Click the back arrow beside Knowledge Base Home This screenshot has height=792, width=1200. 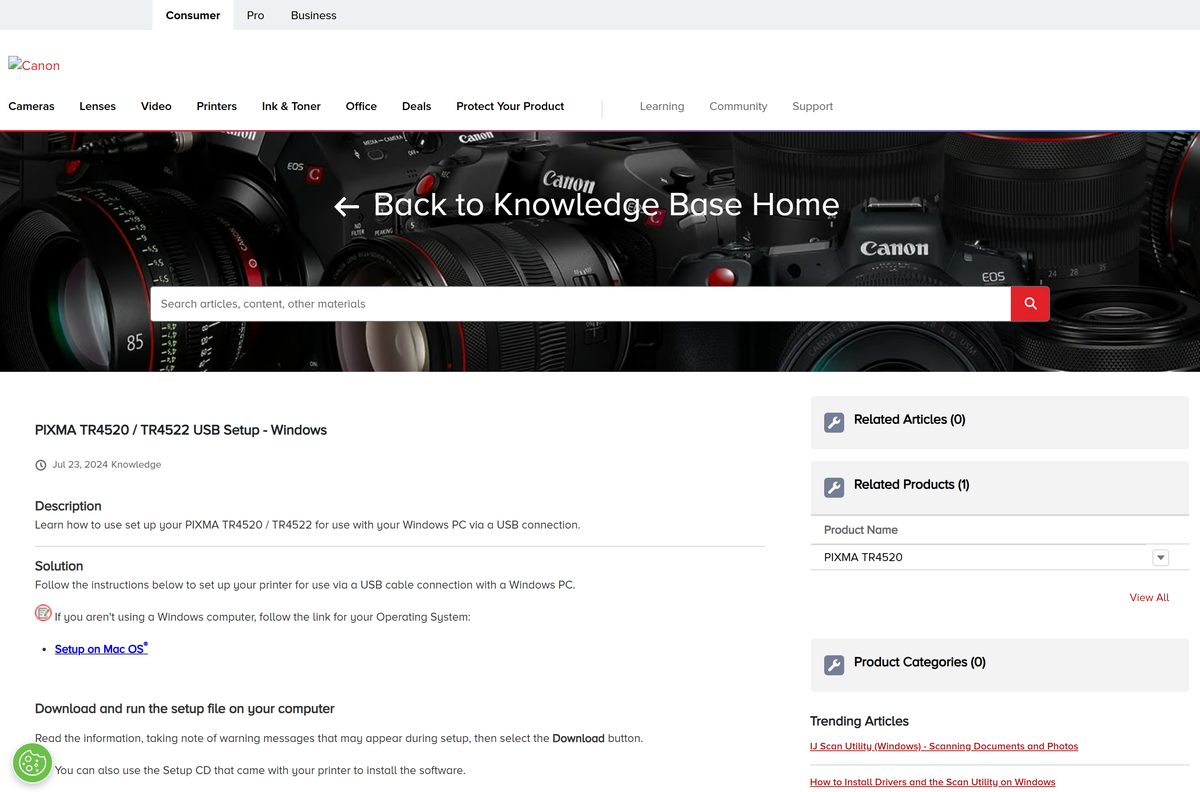point(347,207)
